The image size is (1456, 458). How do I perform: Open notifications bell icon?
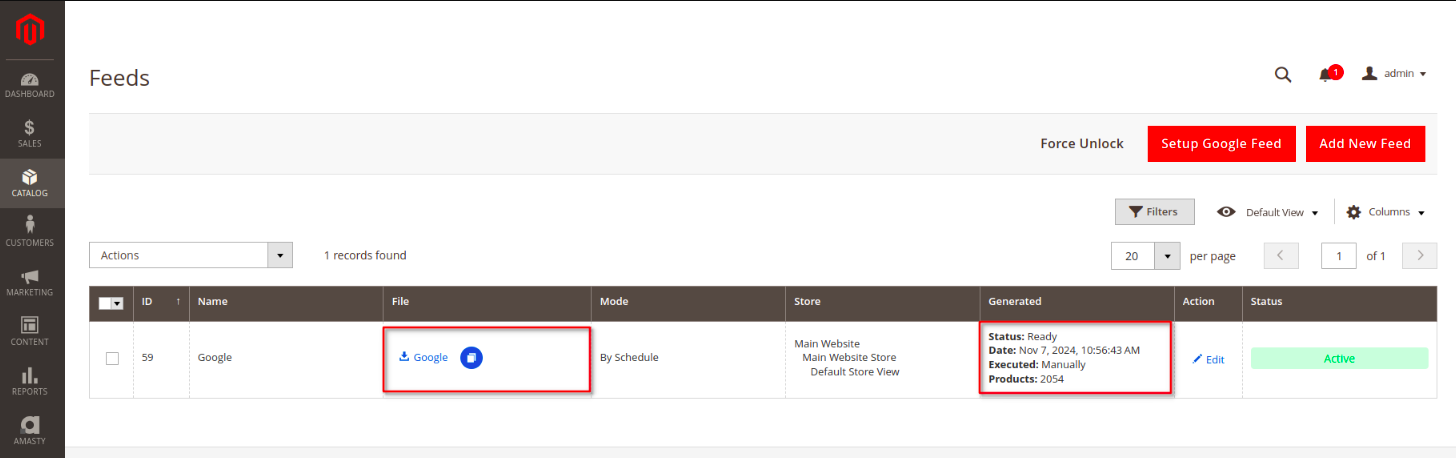pyautogui.click(x=1327, y=74)
